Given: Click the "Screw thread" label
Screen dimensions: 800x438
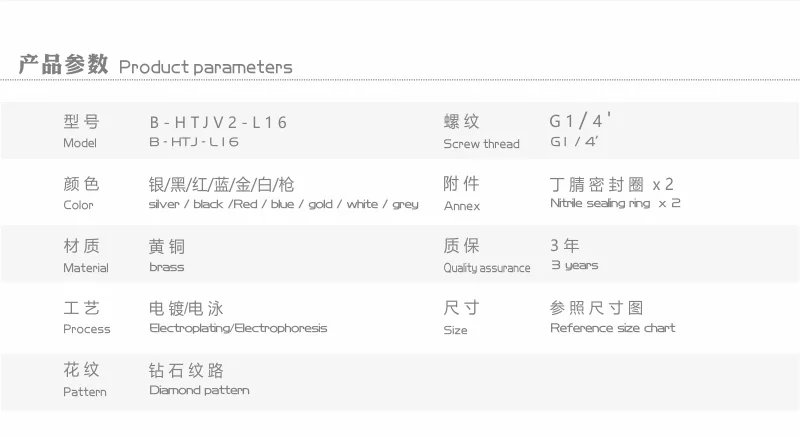Looking at the screenshot, I should click(481, 144).
